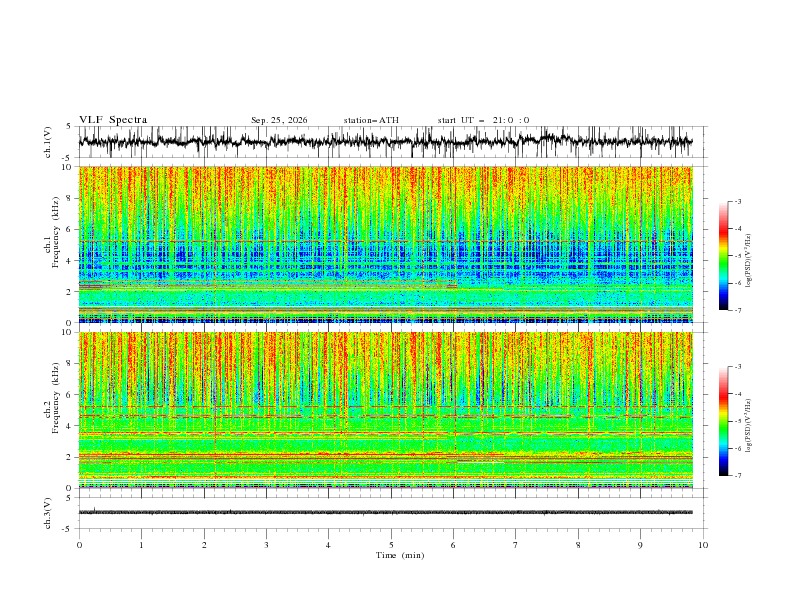Click the -7 label on lower colorbar
The height and width of the screenshot is (612, 792).
point(737,475)
